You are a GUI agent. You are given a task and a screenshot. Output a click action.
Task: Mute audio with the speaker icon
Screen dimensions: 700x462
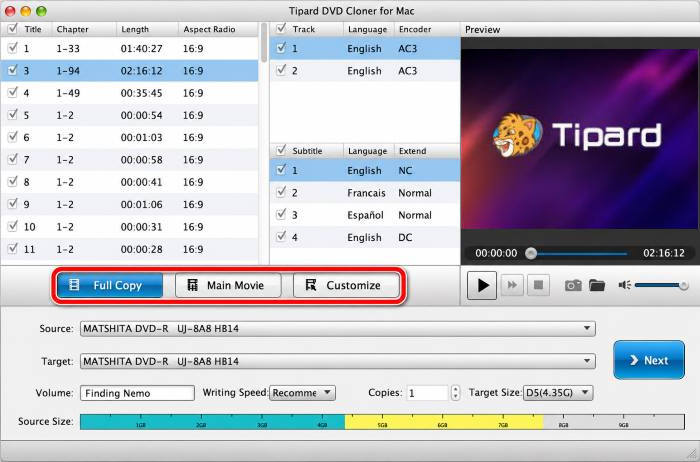click(624, 285)
